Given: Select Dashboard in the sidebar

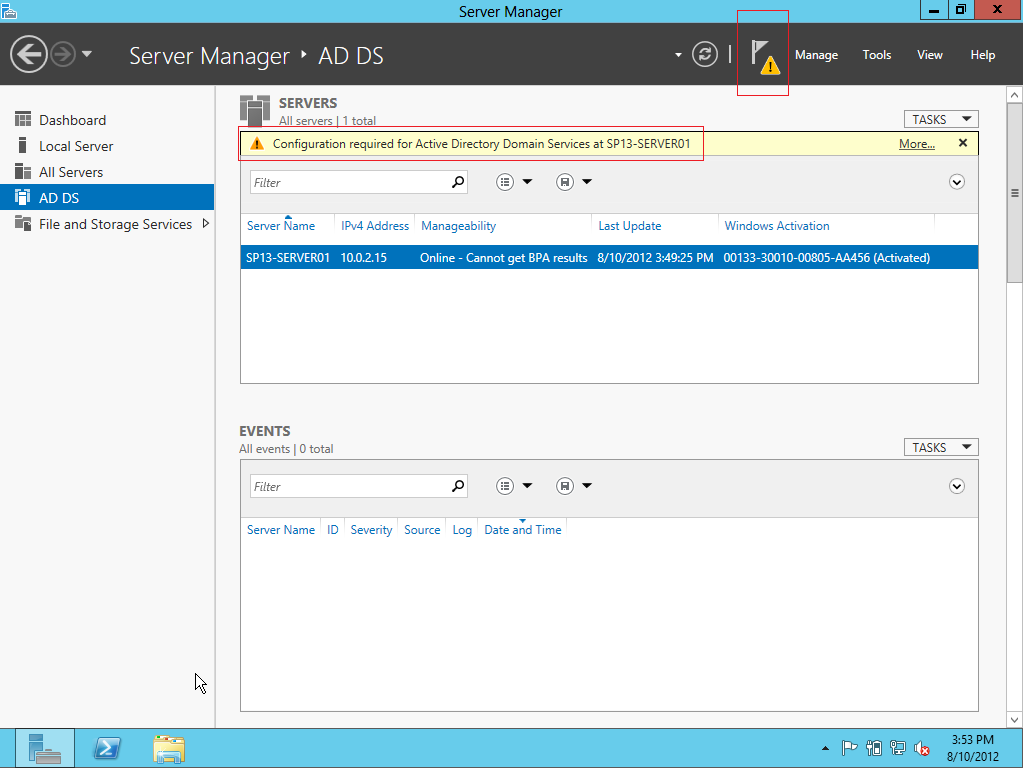Looking at the screenshot, I should click(107, 120).
